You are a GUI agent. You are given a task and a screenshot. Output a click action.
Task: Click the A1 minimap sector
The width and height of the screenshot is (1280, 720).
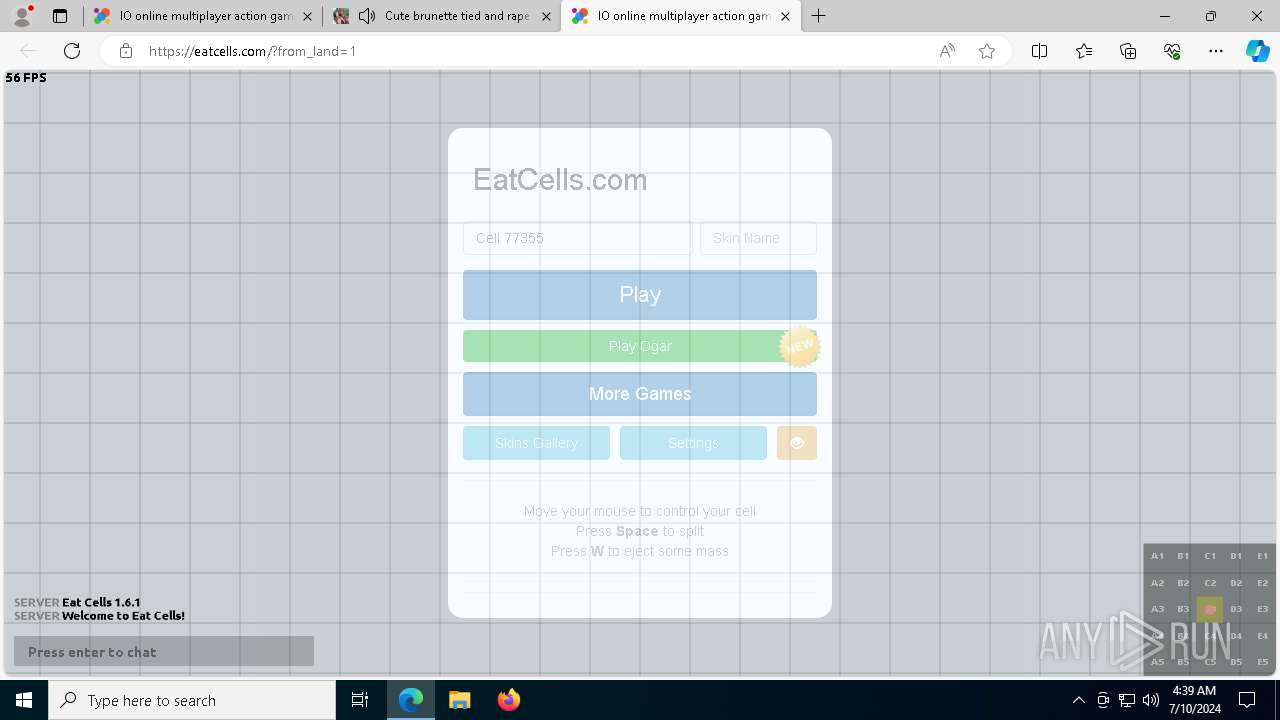click(1157, 556)
